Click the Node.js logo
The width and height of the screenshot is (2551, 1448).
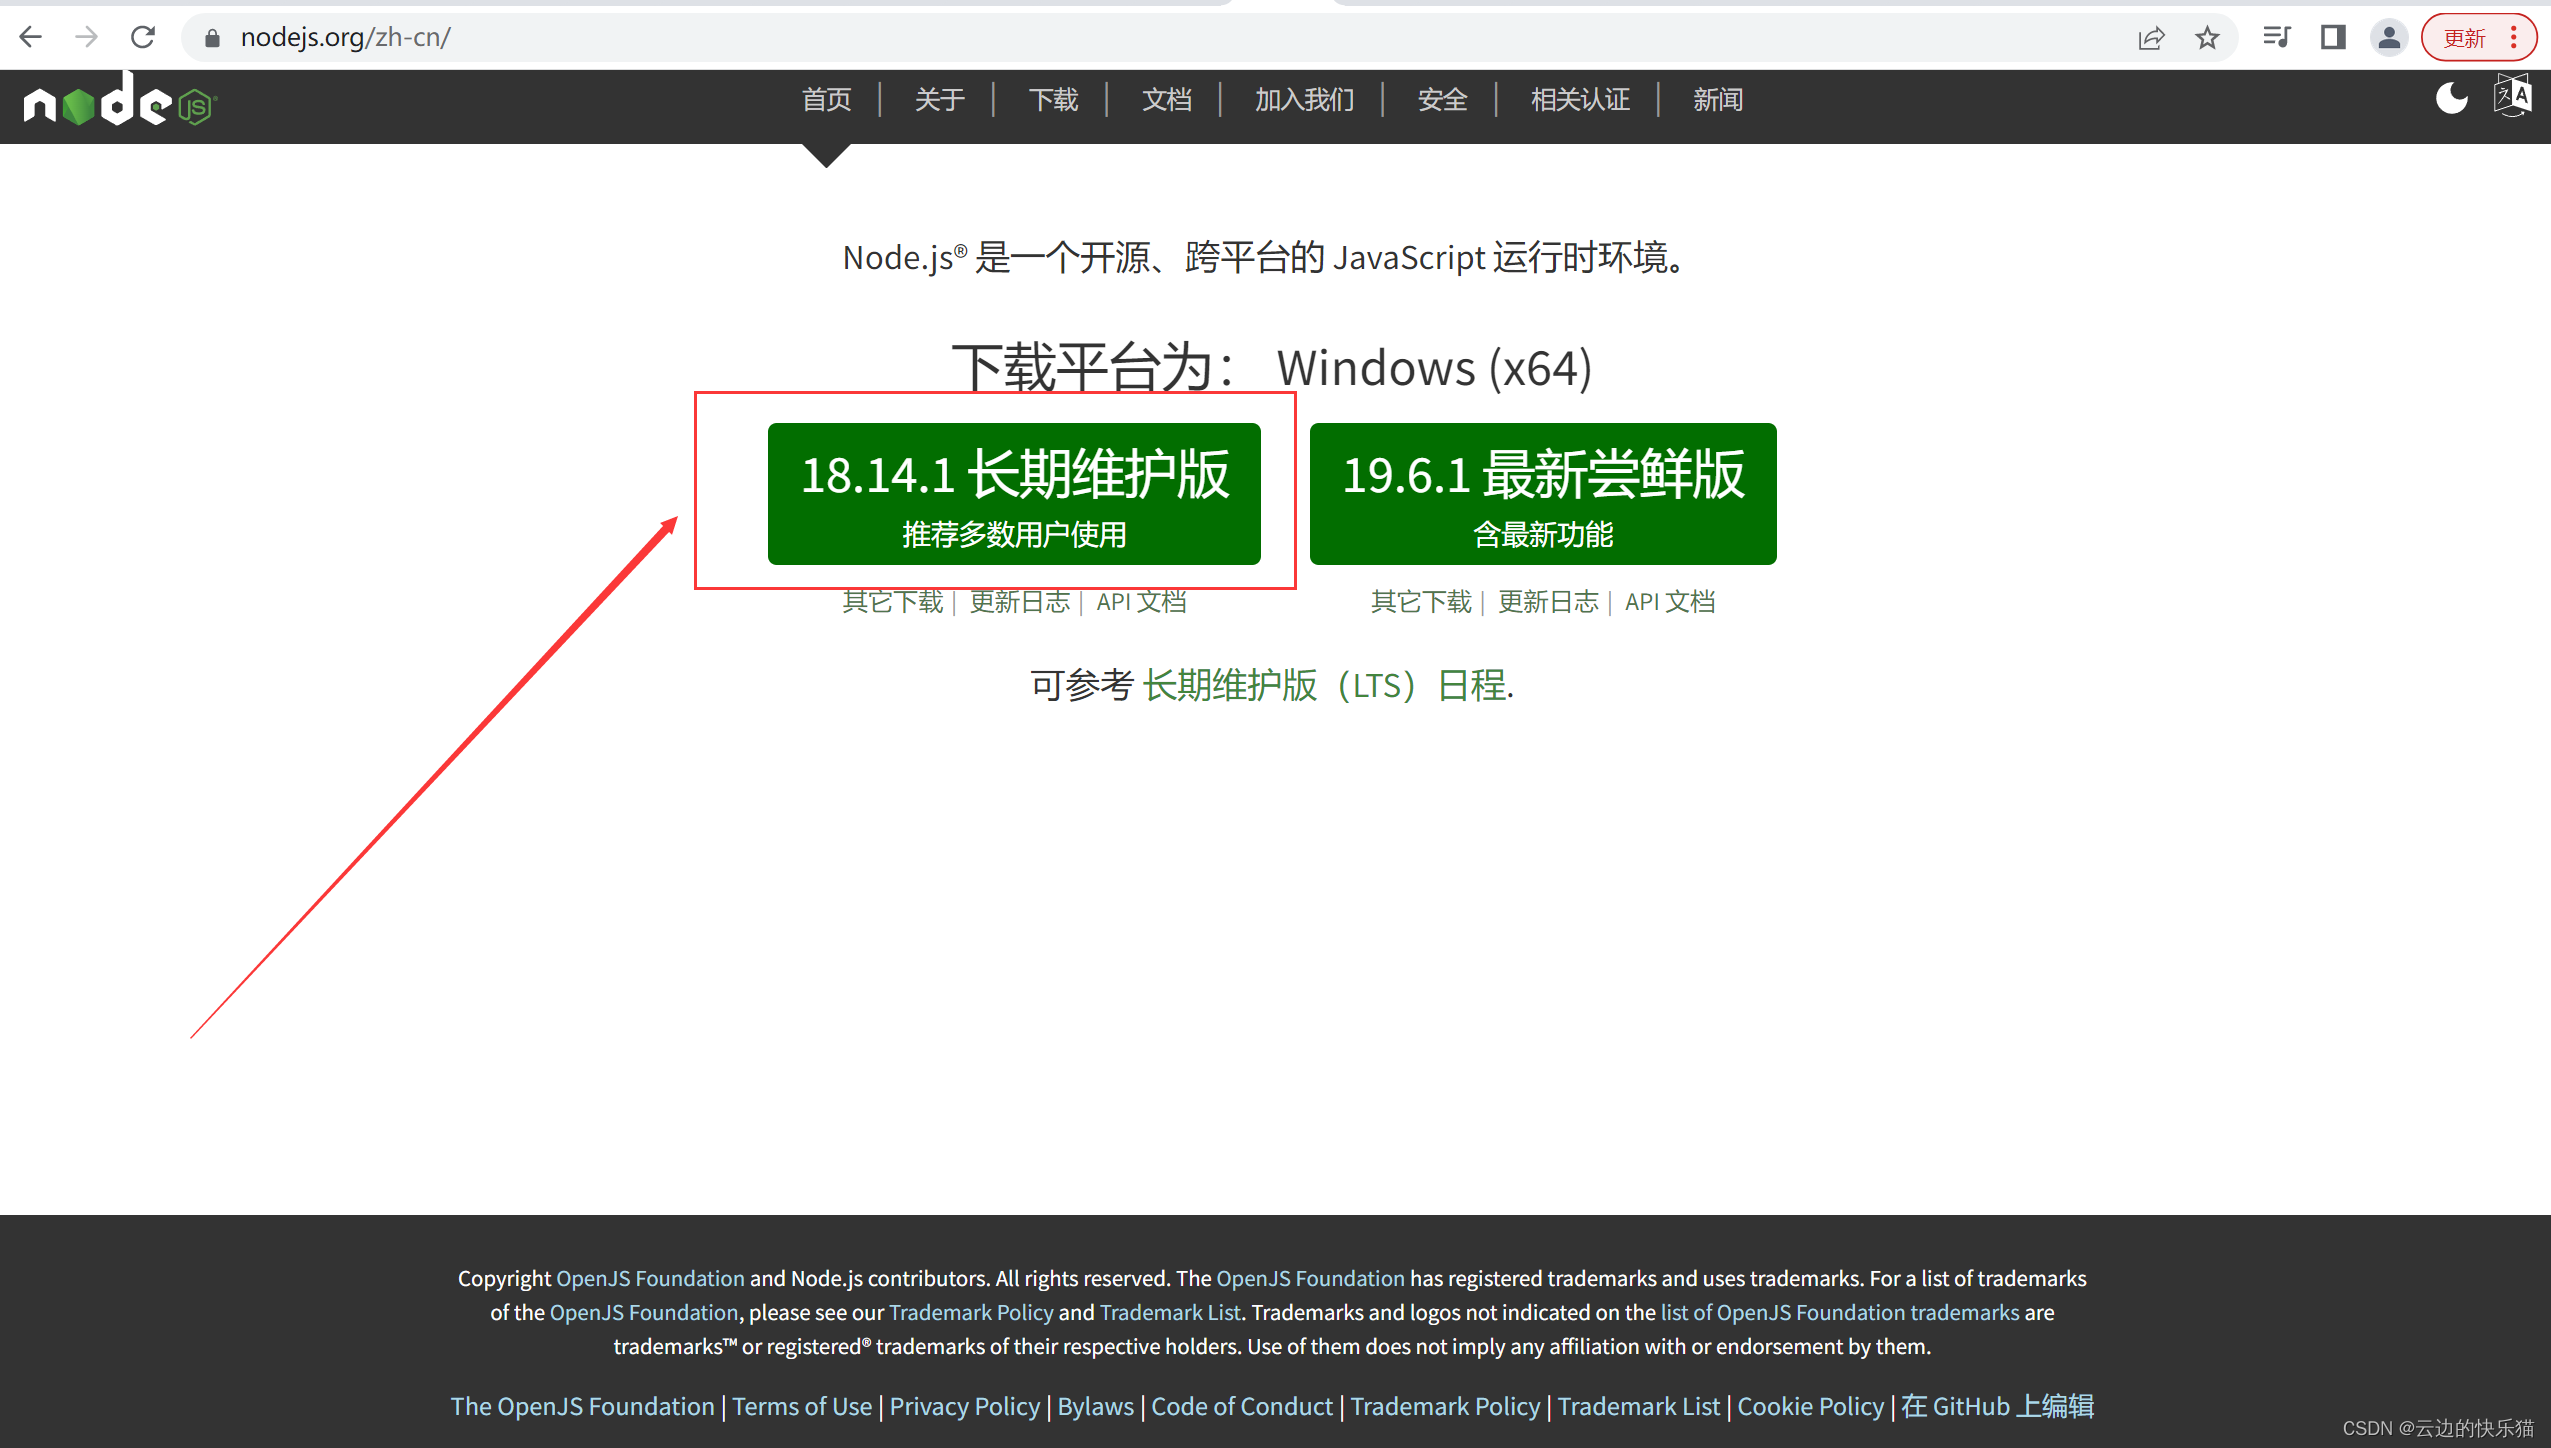[119, 100]
